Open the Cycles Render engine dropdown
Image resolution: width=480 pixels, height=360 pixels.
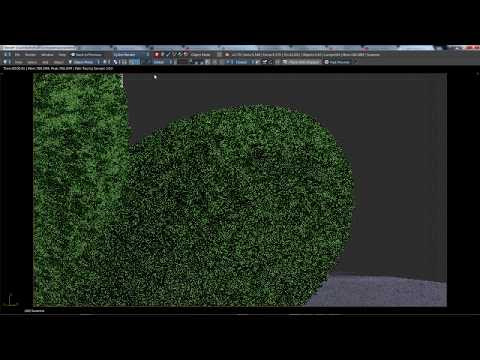(131, 55)
